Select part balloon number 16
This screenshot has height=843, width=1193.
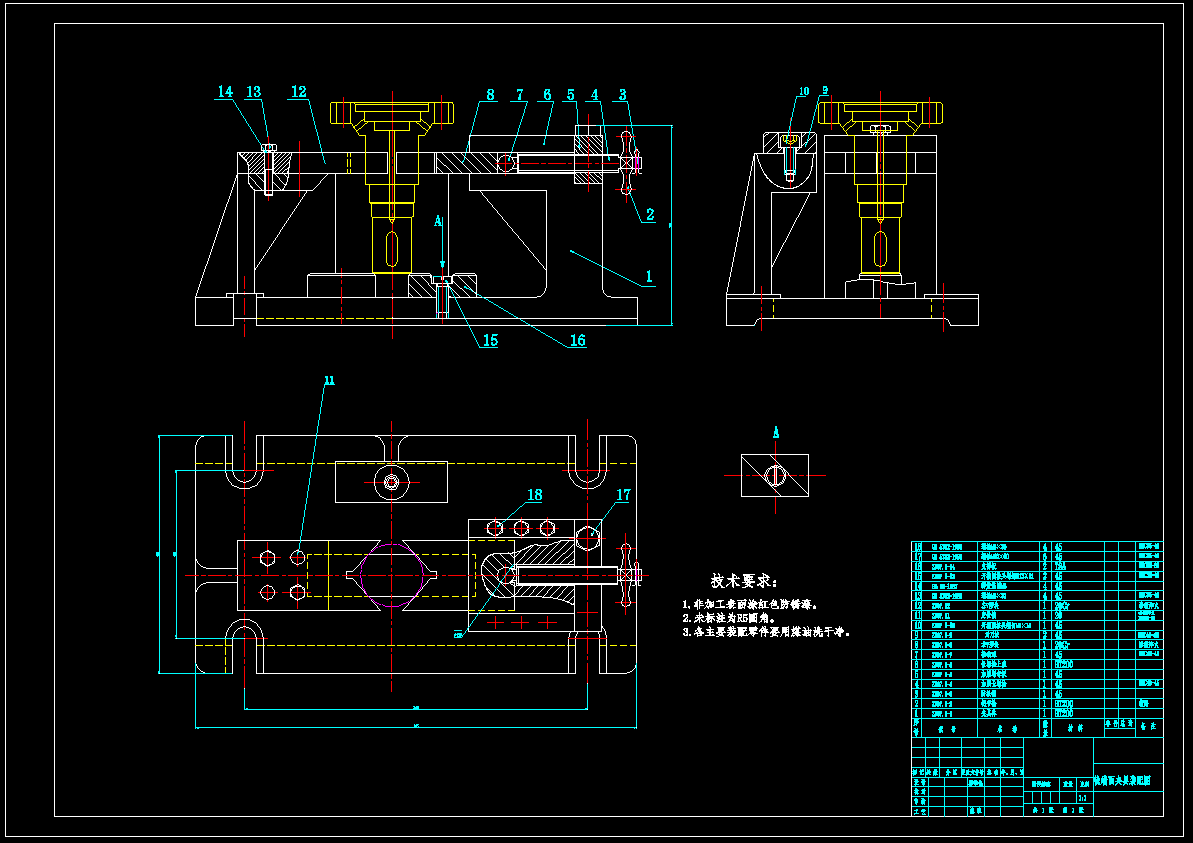pos(578,341)
